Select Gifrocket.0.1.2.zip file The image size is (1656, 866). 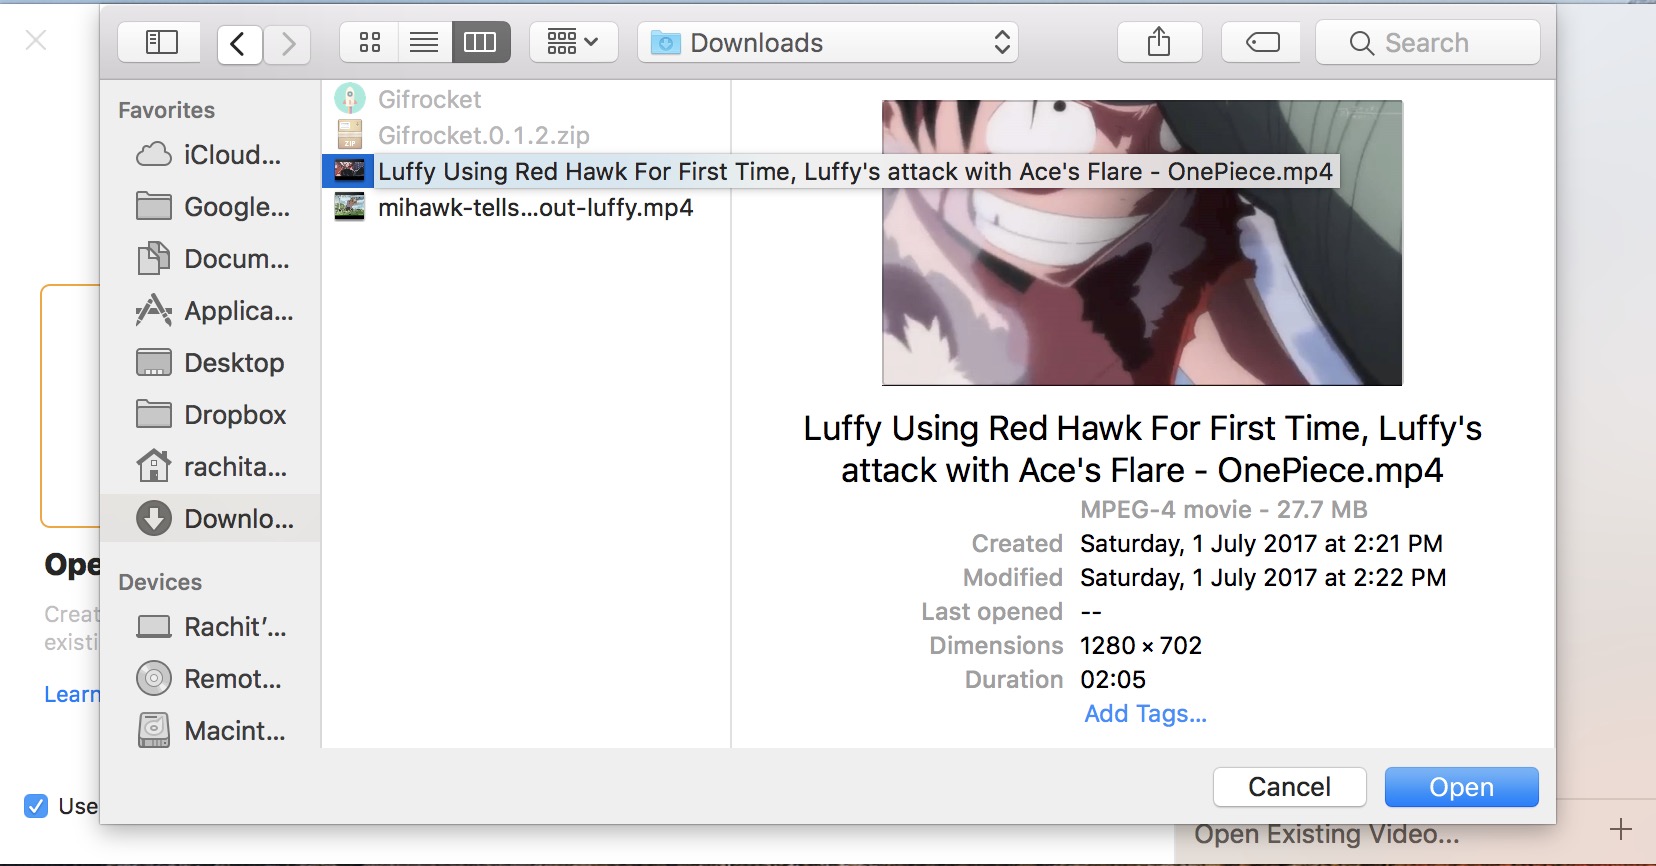pyautogui.click(x=525, y=135)
